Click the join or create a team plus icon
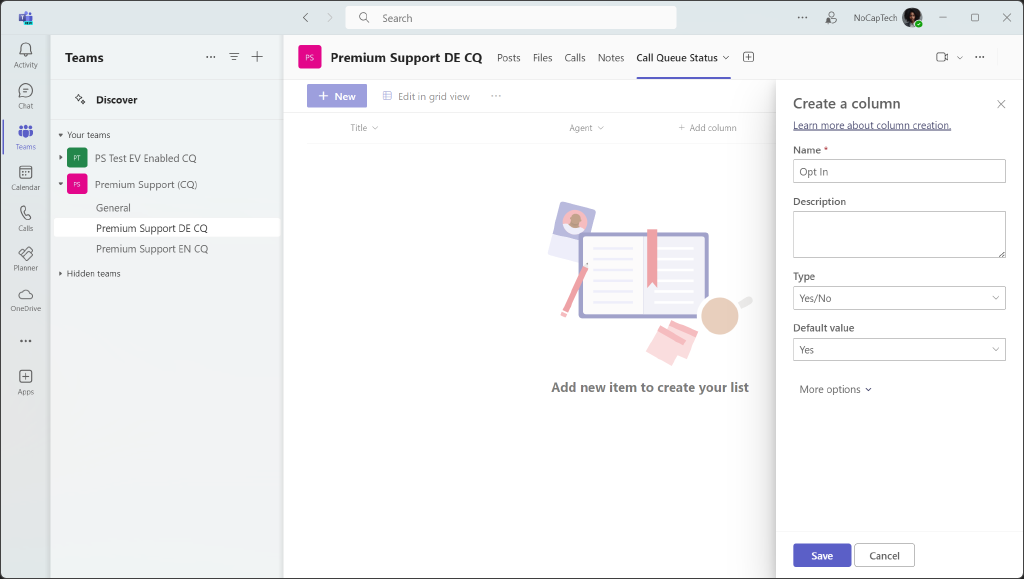The image size is (1024, 579). (x=257, y=57)
